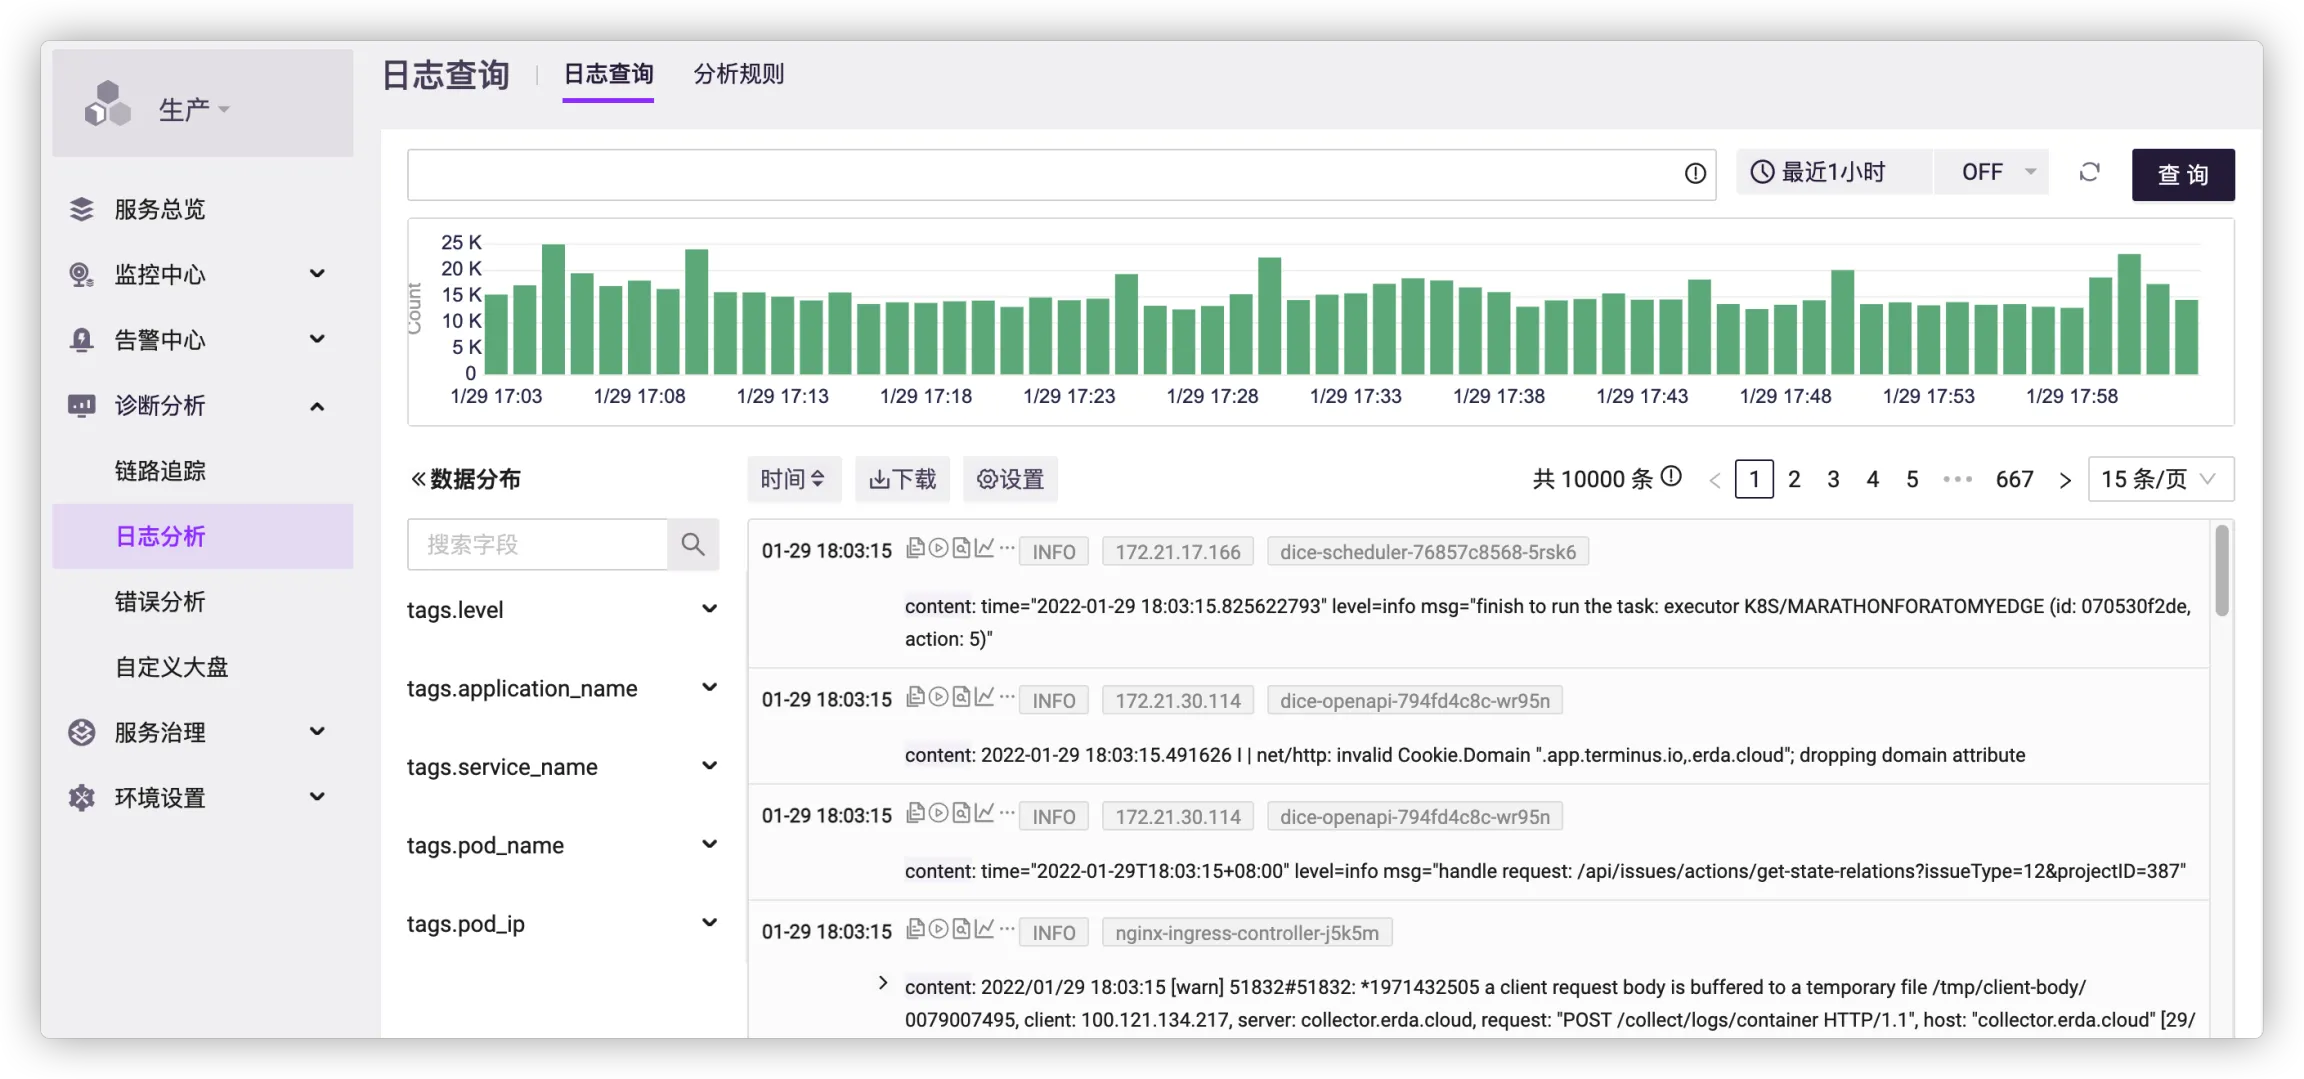Click the info icon inside the query input
Viewport: 2304px width, 1079px height.
[x=1695, y=174]
